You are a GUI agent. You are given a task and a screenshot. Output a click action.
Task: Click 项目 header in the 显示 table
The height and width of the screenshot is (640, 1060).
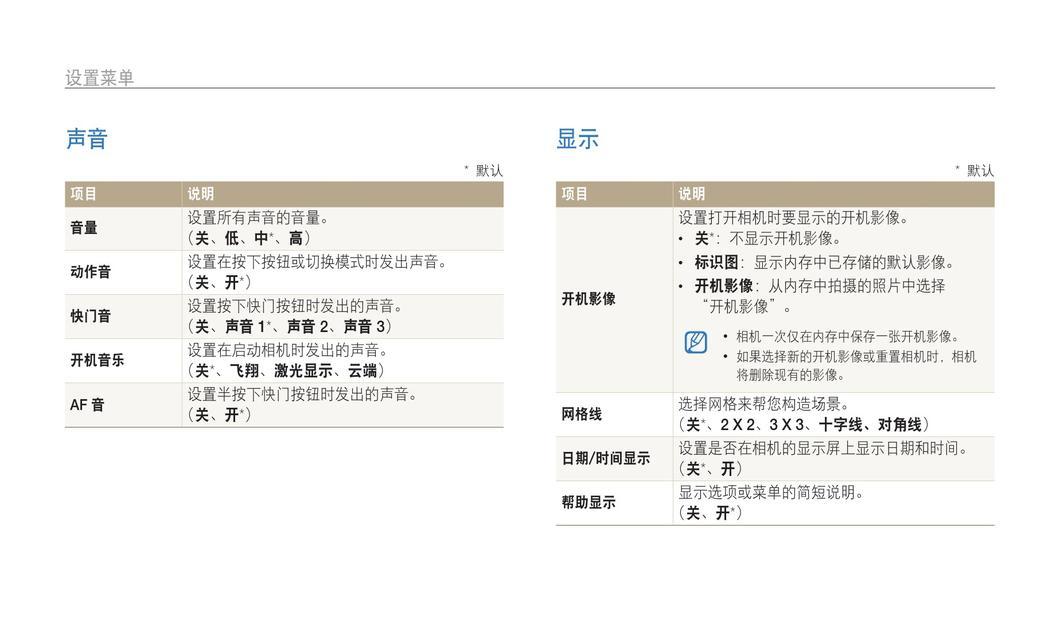[575, 194]
